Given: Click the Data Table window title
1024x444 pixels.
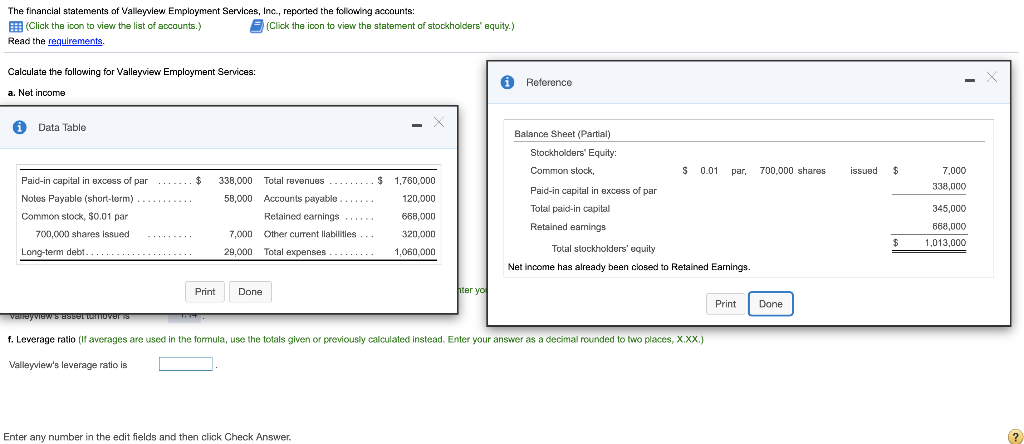Looking at the screenshot, I should [62, 127].
